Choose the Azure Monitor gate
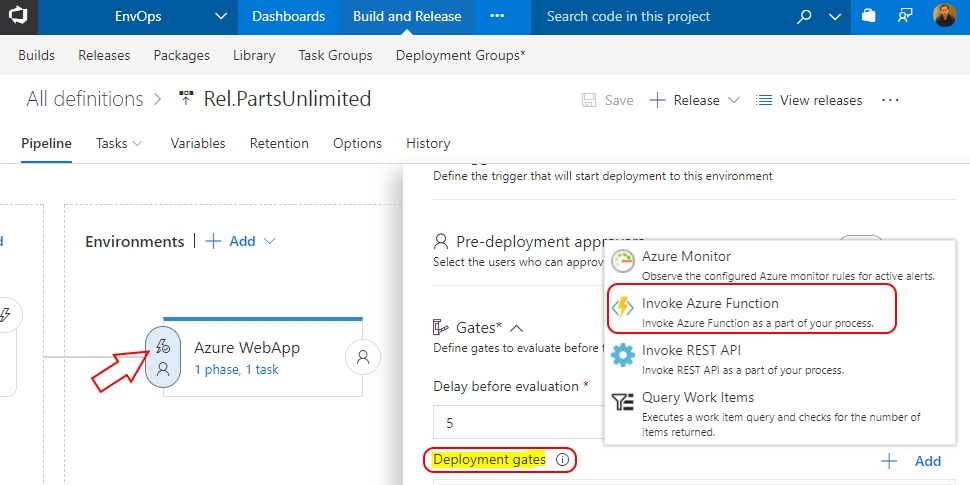This screenshot has width=970, height=485. tap(780, 264)
